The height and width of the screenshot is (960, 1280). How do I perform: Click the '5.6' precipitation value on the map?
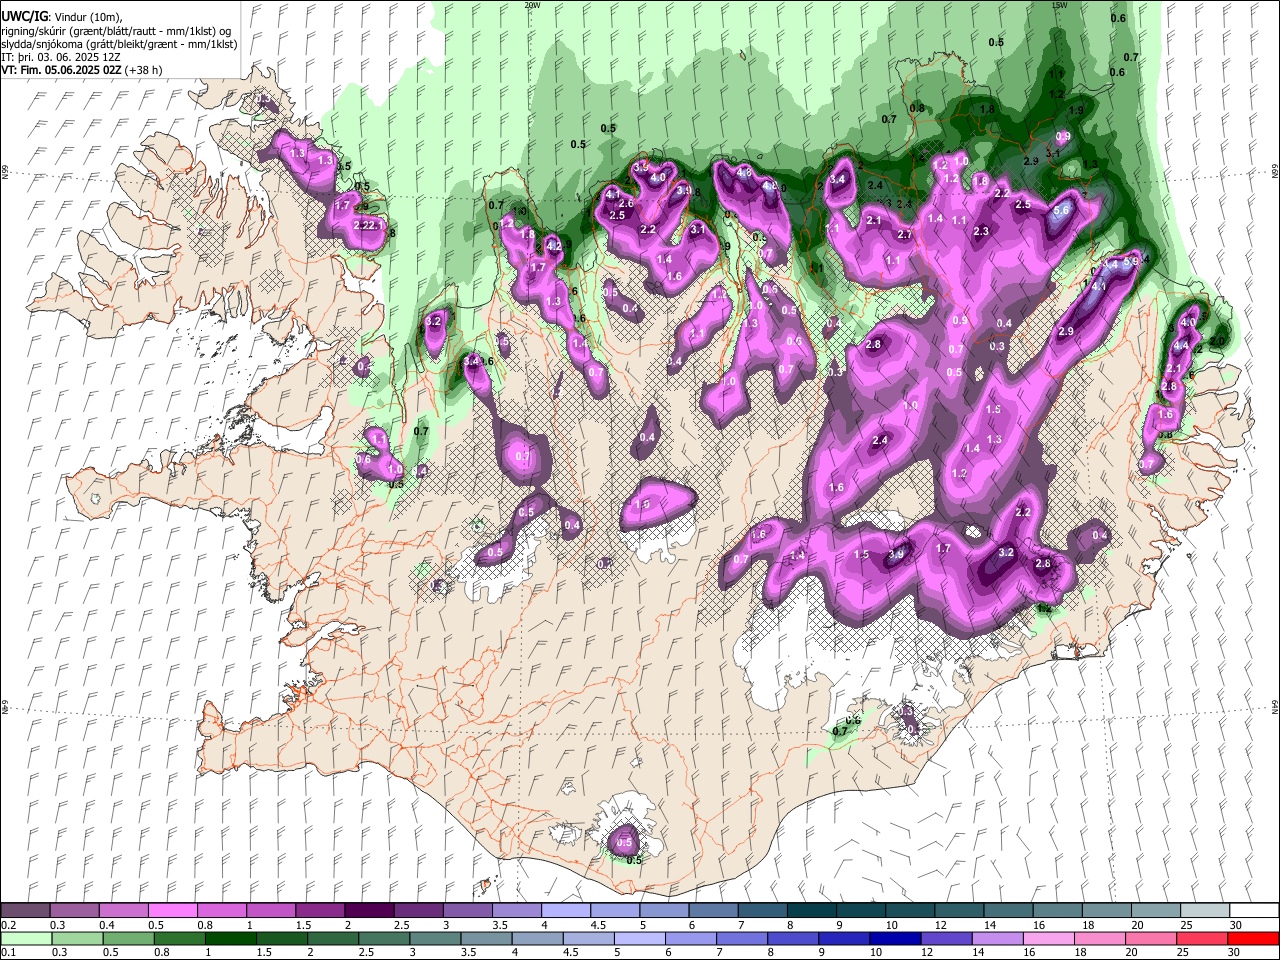pyautogui.click(x=1062, y=211)
